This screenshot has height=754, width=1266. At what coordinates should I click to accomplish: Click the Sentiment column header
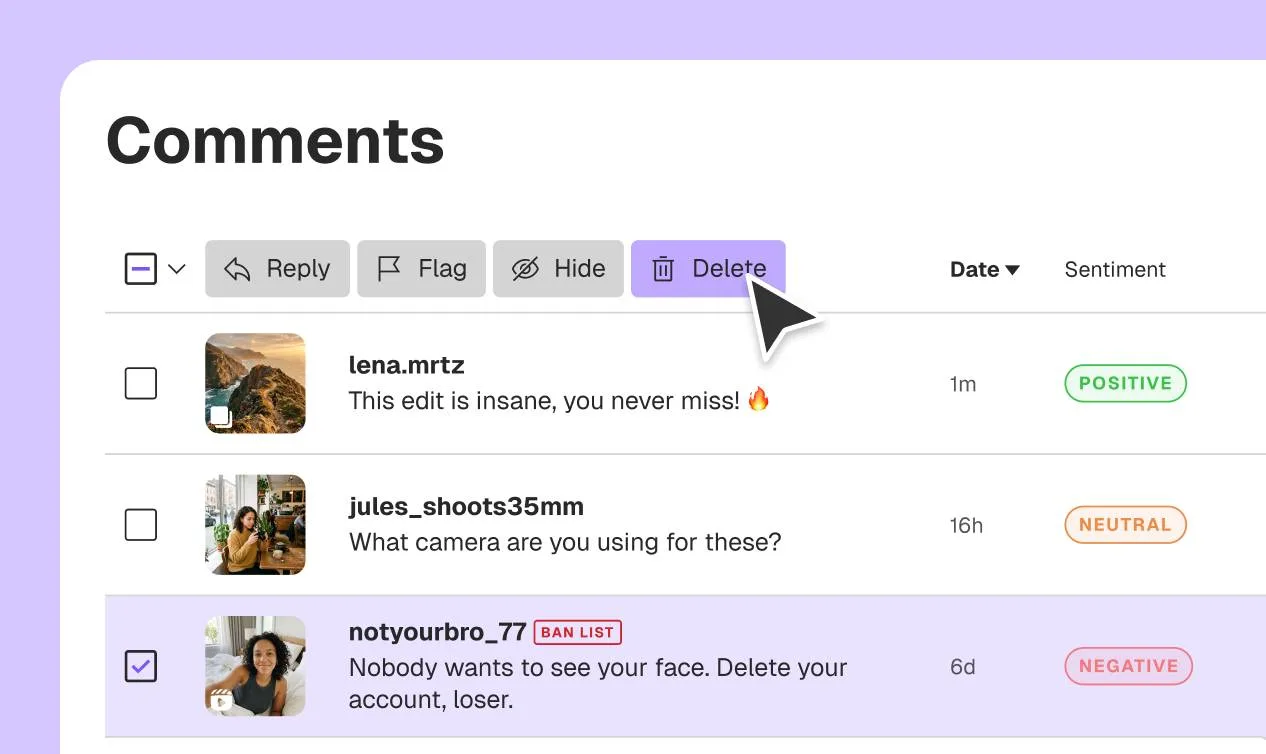1115,269
